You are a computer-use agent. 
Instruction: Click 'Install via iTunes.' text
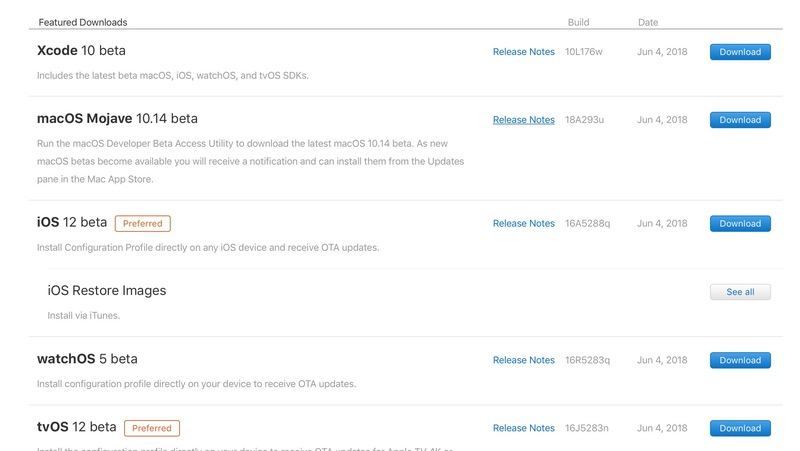84,316
